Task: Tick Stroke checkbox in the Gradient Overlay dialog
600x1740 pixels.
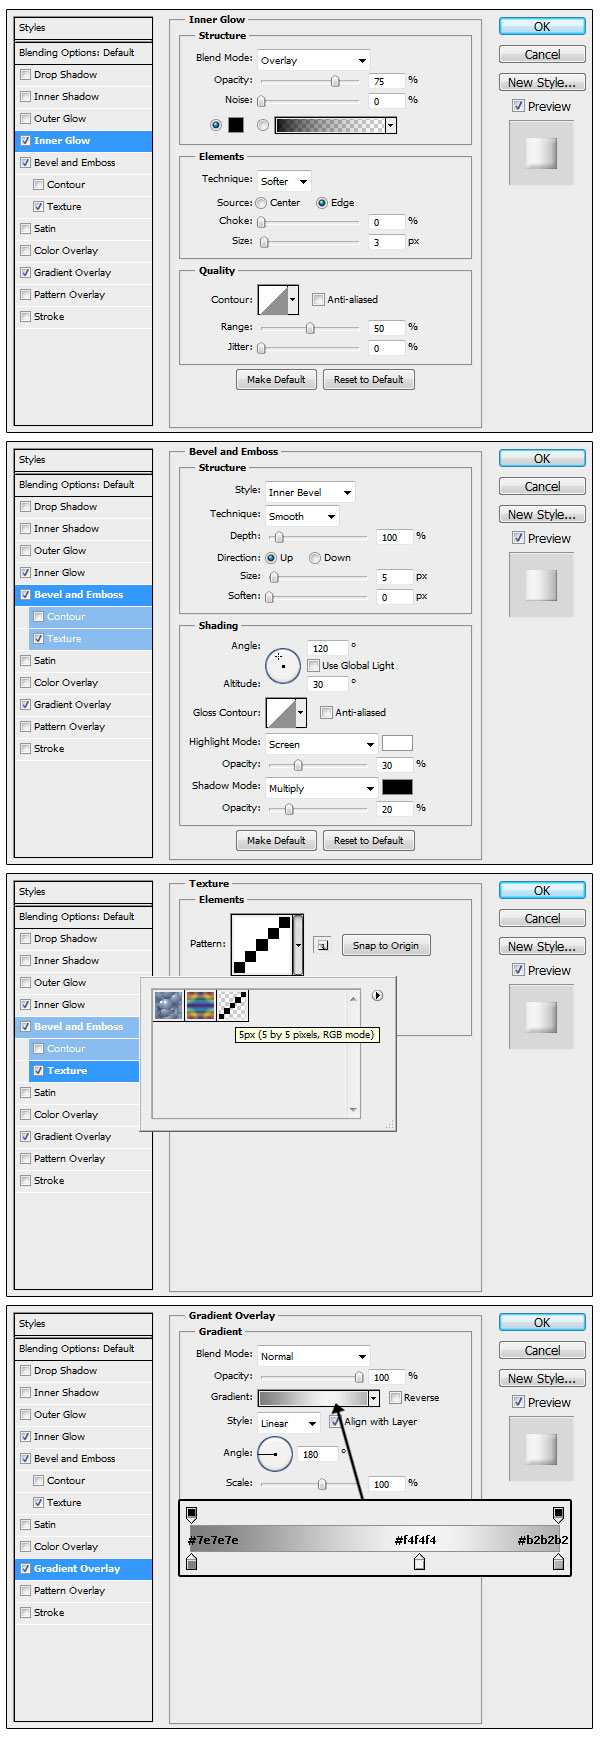Action: [x=25, y=1613]
